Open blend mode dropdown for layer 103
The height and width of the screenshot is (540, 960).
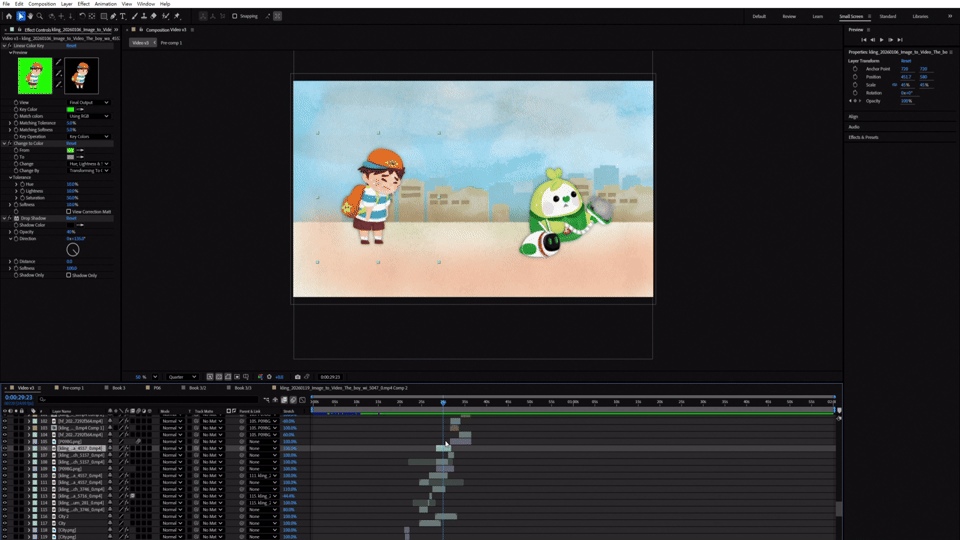[x=172, y=428]
